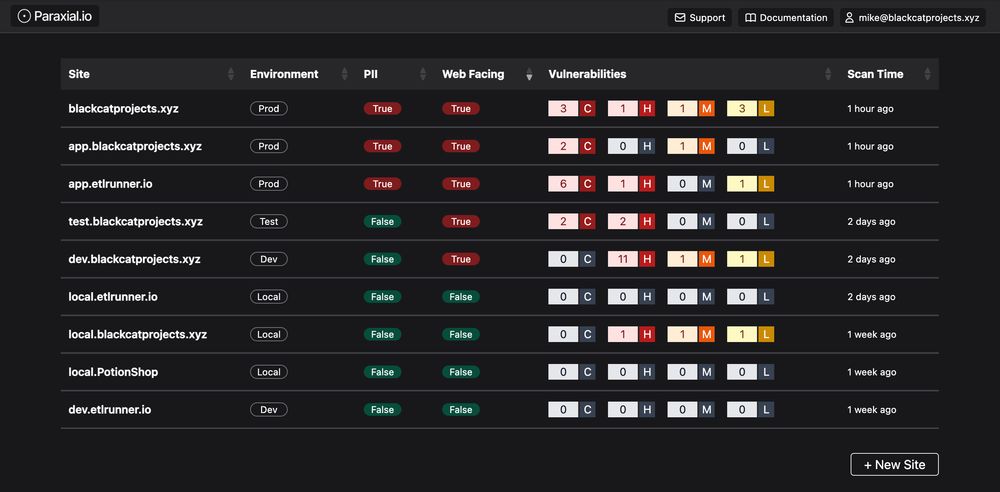Click high count 2 for test.blackcatprojects.xyz
This screenshot has height=492, width=1000.
(623, 221)
